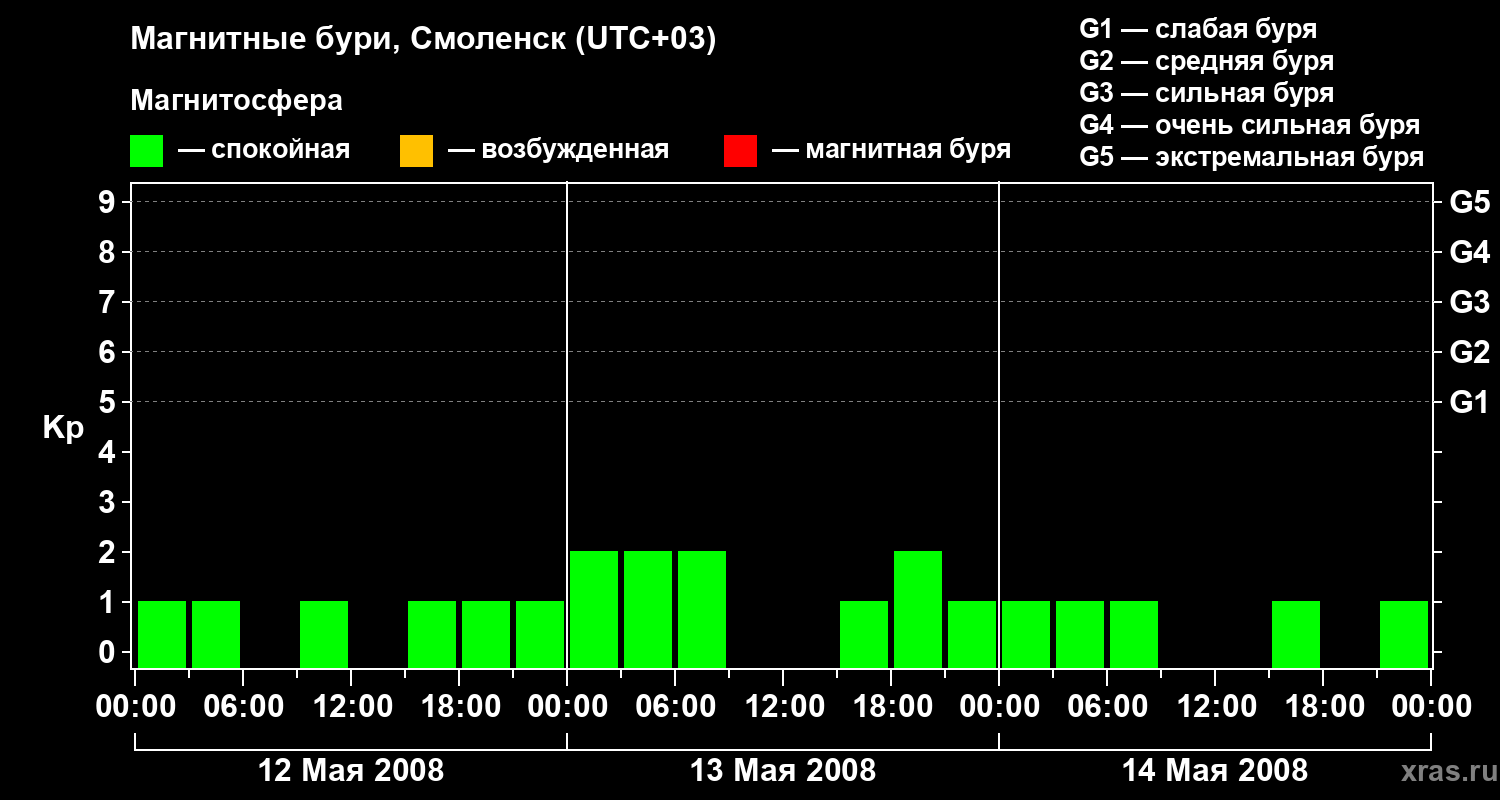Click the orange возбужденная legend swatch
The height and width of the screenshot is (800, 1500).
pos(416,151)
